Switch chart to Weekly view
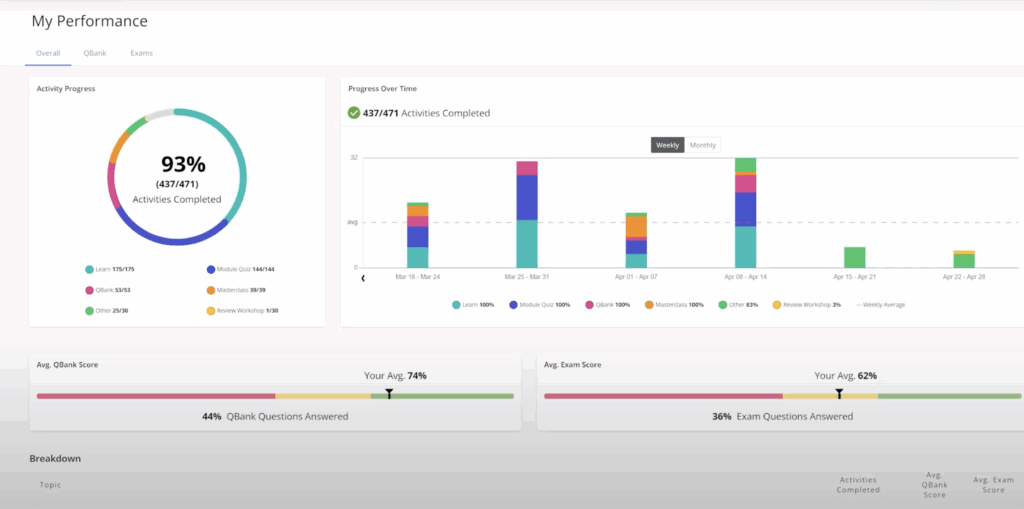This screenshot has width=1024, height=509. [x=667, y=145]
